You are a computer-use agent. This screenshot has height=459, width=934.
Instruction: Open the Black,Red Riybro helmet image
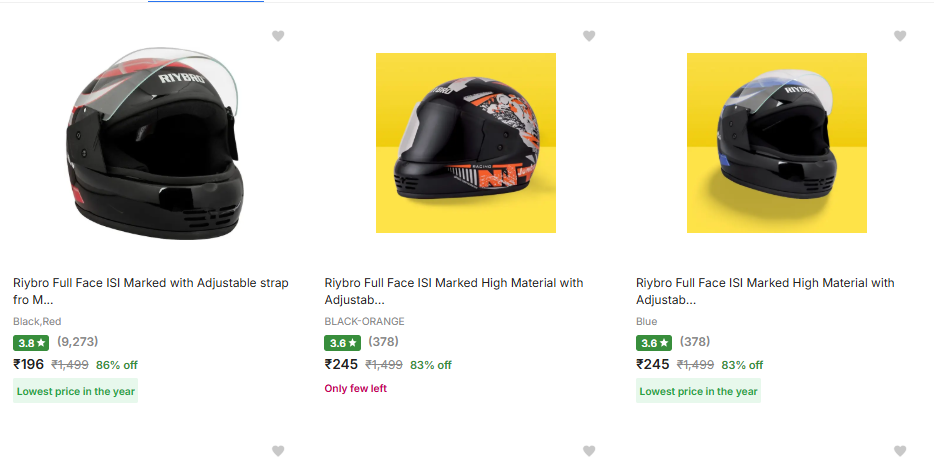click(x=155, y=142)
